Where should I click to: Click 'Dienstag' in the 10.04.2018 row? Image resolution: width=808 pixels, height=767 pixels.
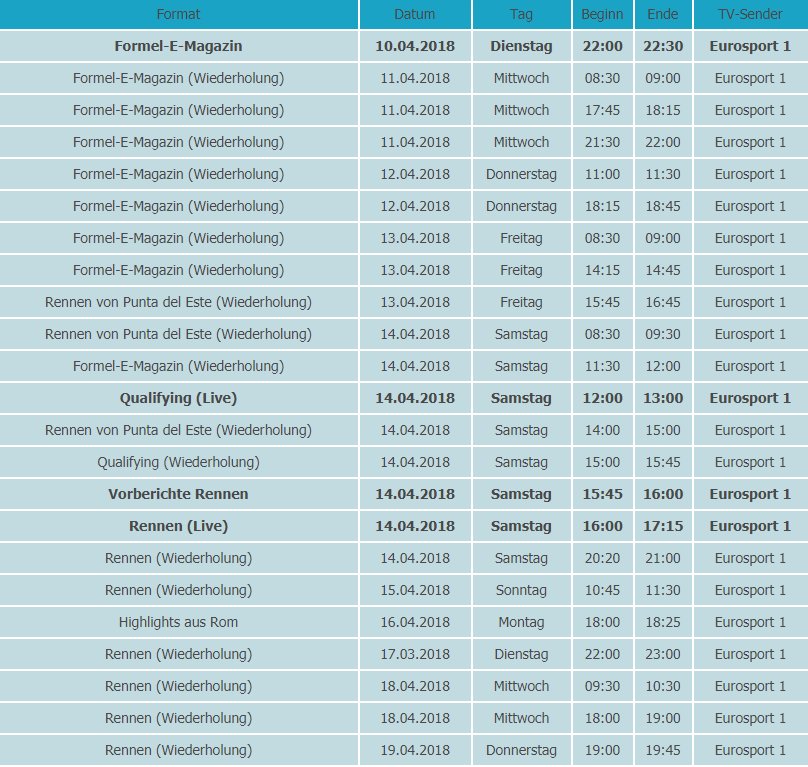[x=521, y=46]
